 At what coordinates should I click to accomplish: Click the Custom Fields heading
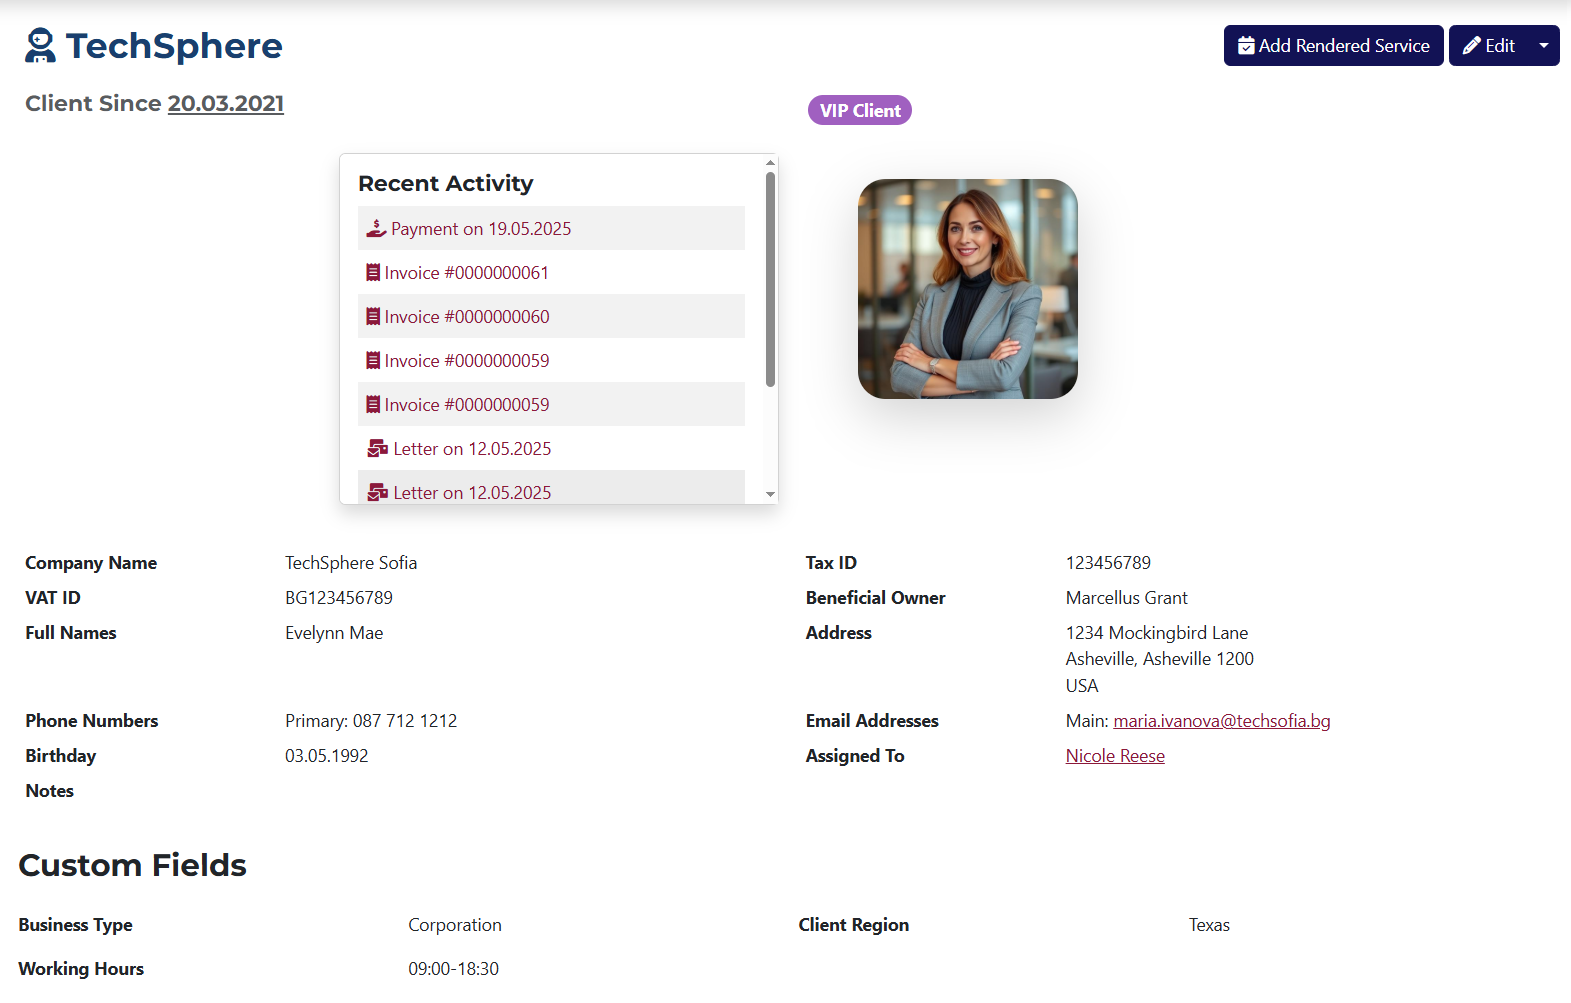pyautogui.click(x=133, y=865)
